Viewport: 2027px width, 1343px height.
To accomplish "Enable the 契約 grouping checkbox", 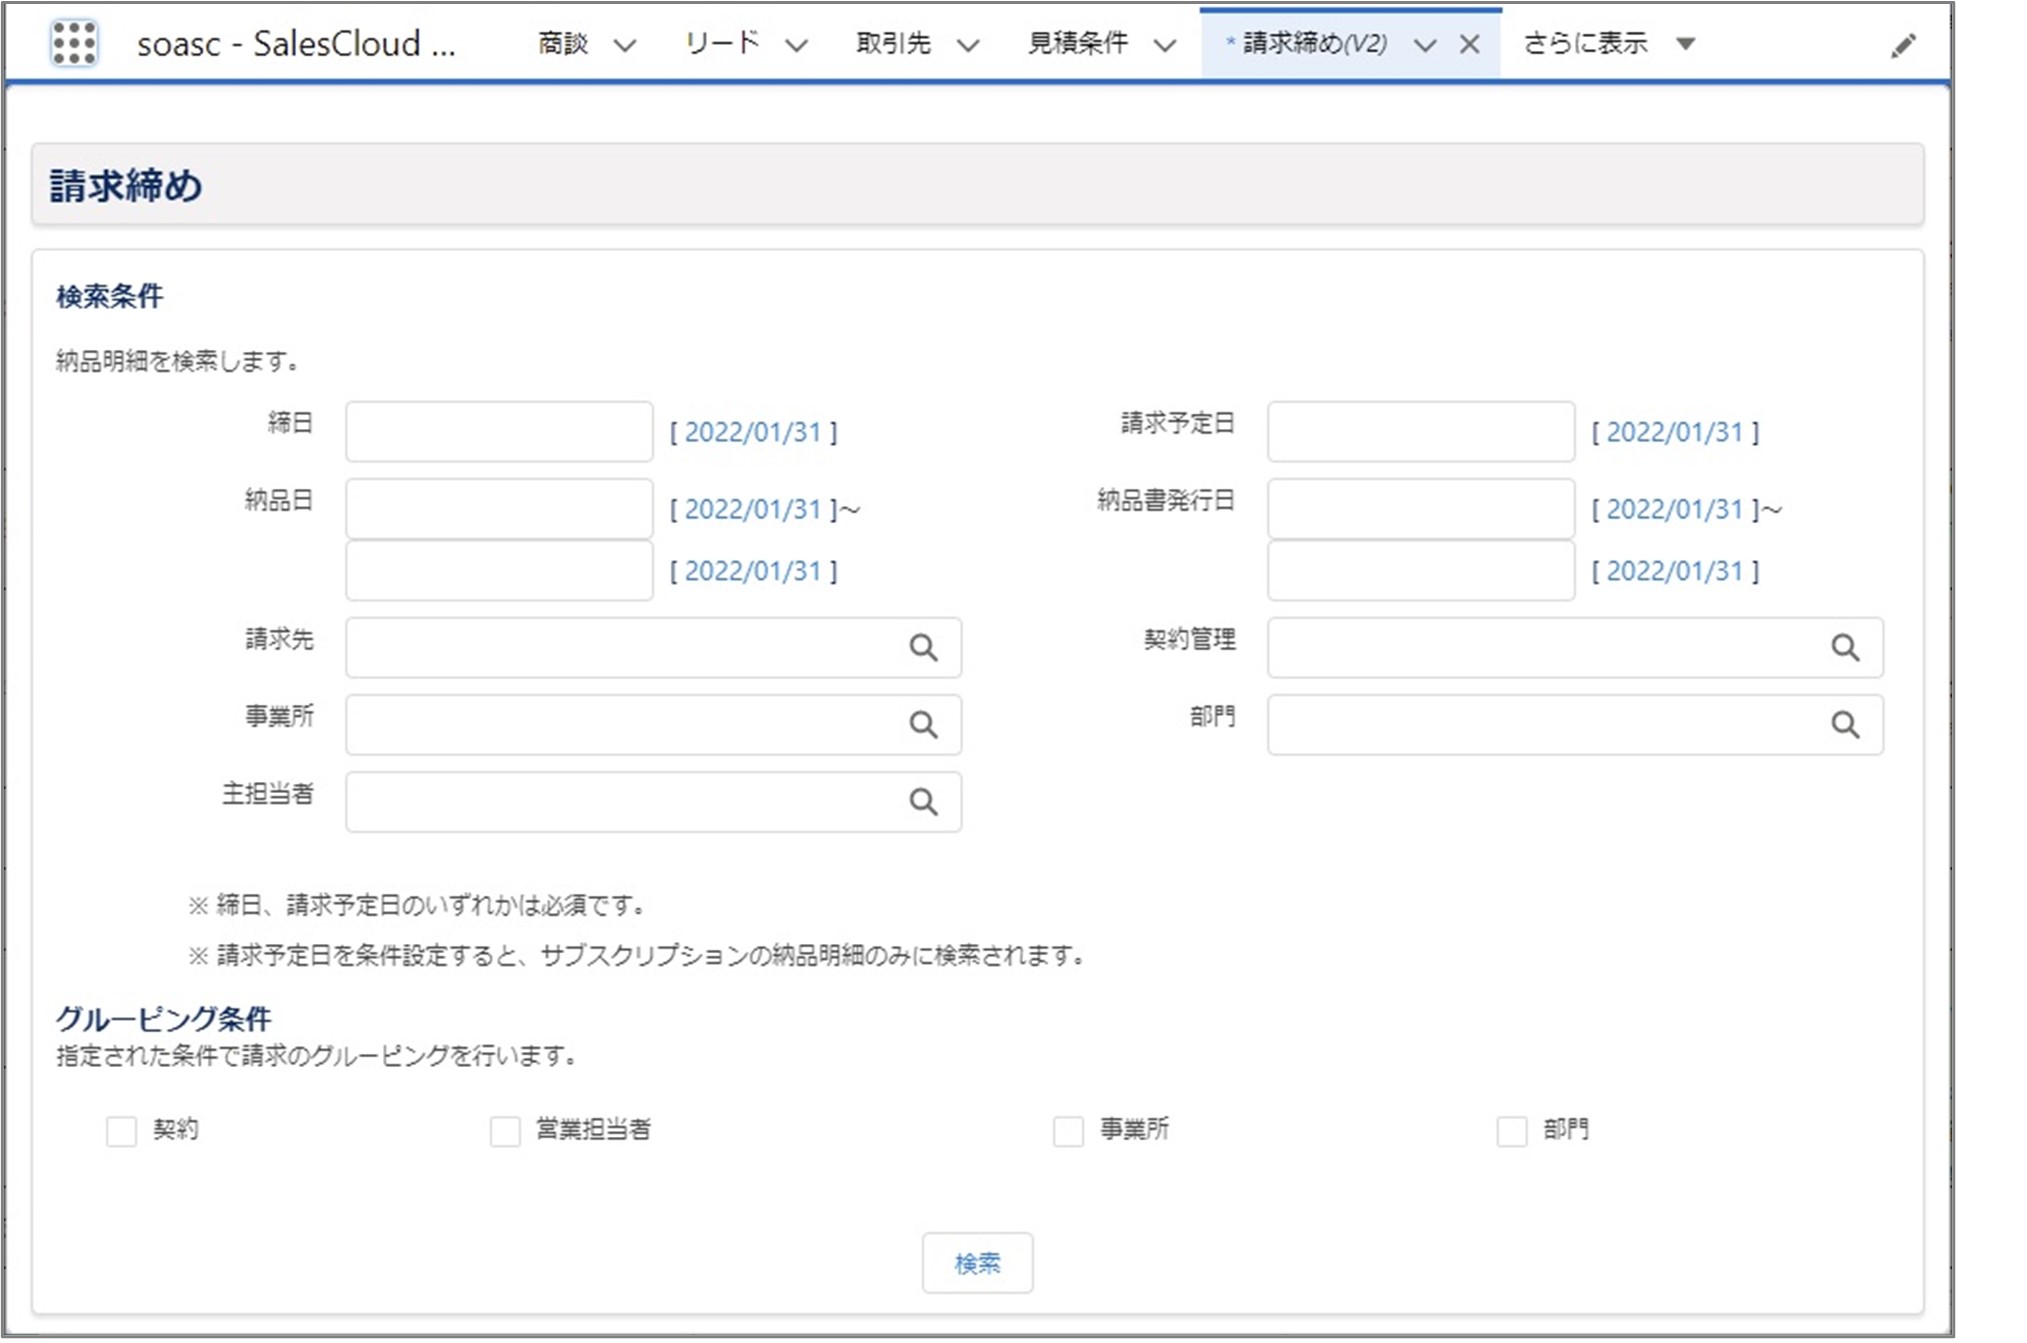I will pyautogui.click(x=121, y=1131).
